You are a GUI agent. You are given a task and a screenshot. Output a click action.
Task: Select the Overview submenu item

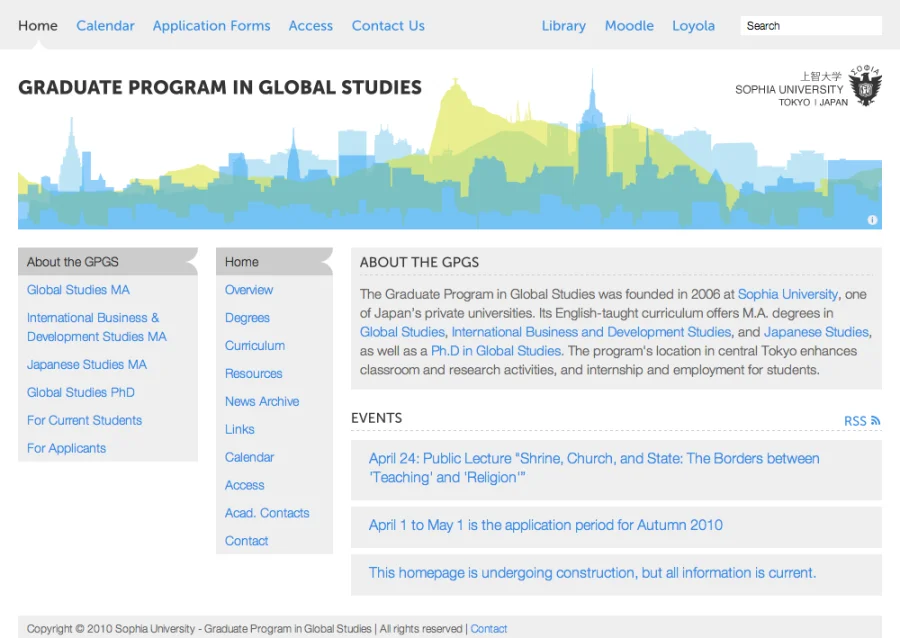(x=249, y=290)
